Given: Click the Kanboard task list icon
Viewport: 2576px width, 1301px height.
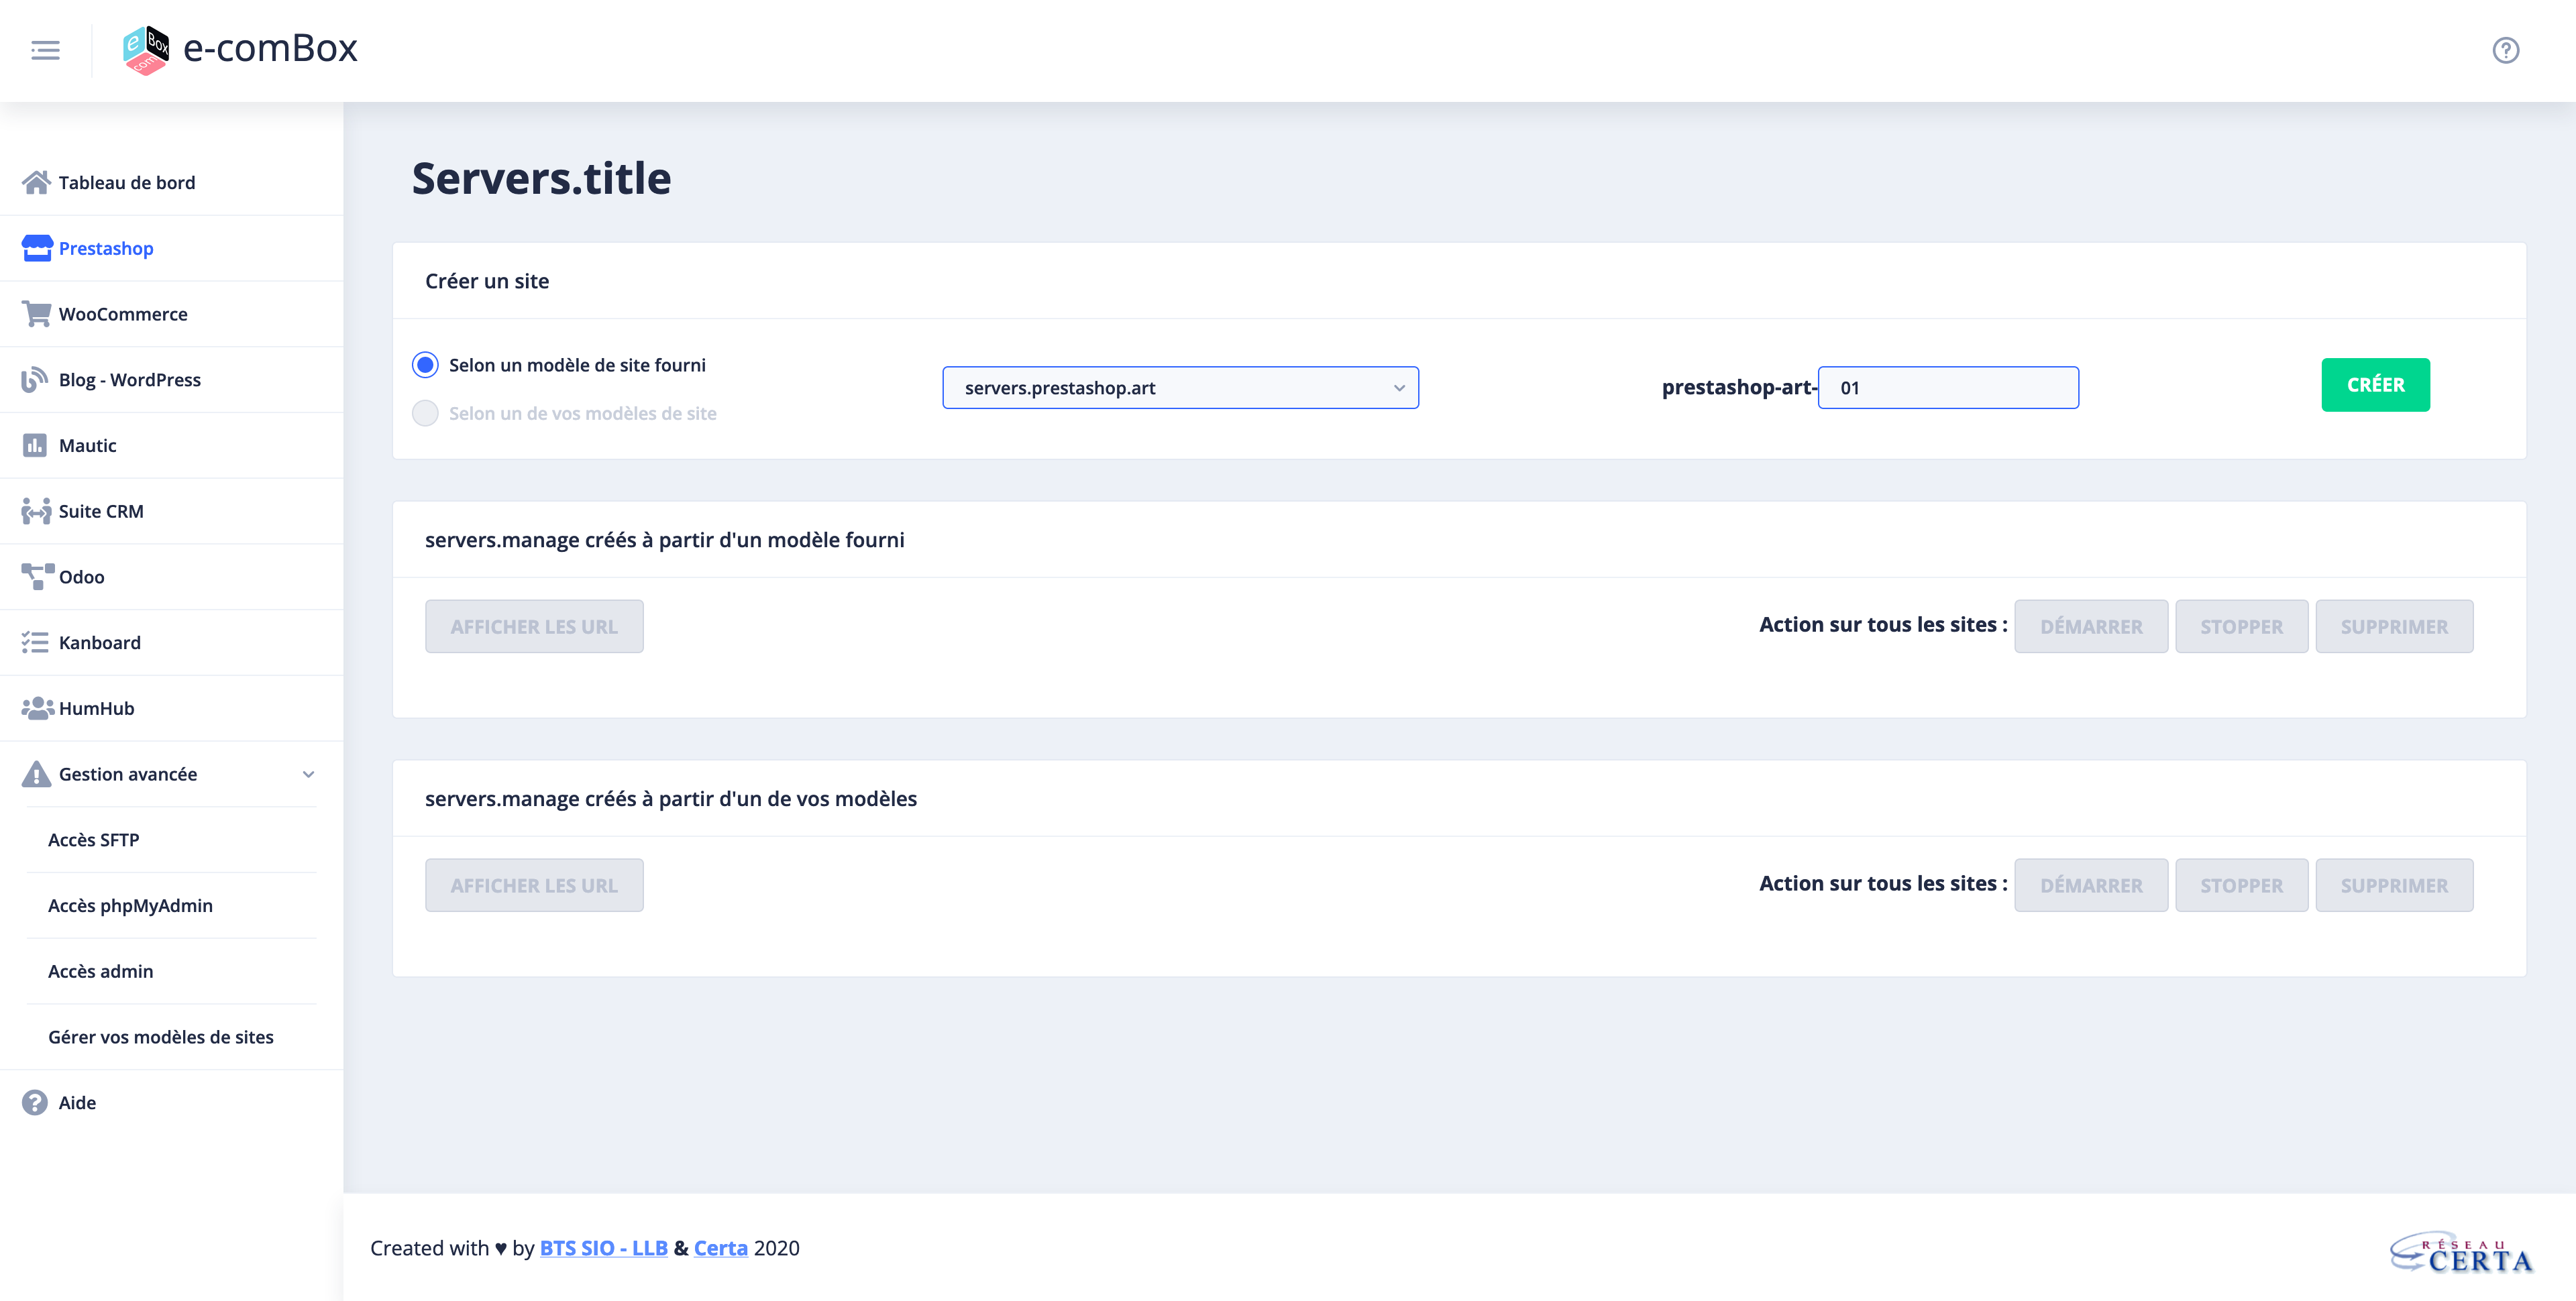Looking at the screenshot, I should tap(35, 642).
